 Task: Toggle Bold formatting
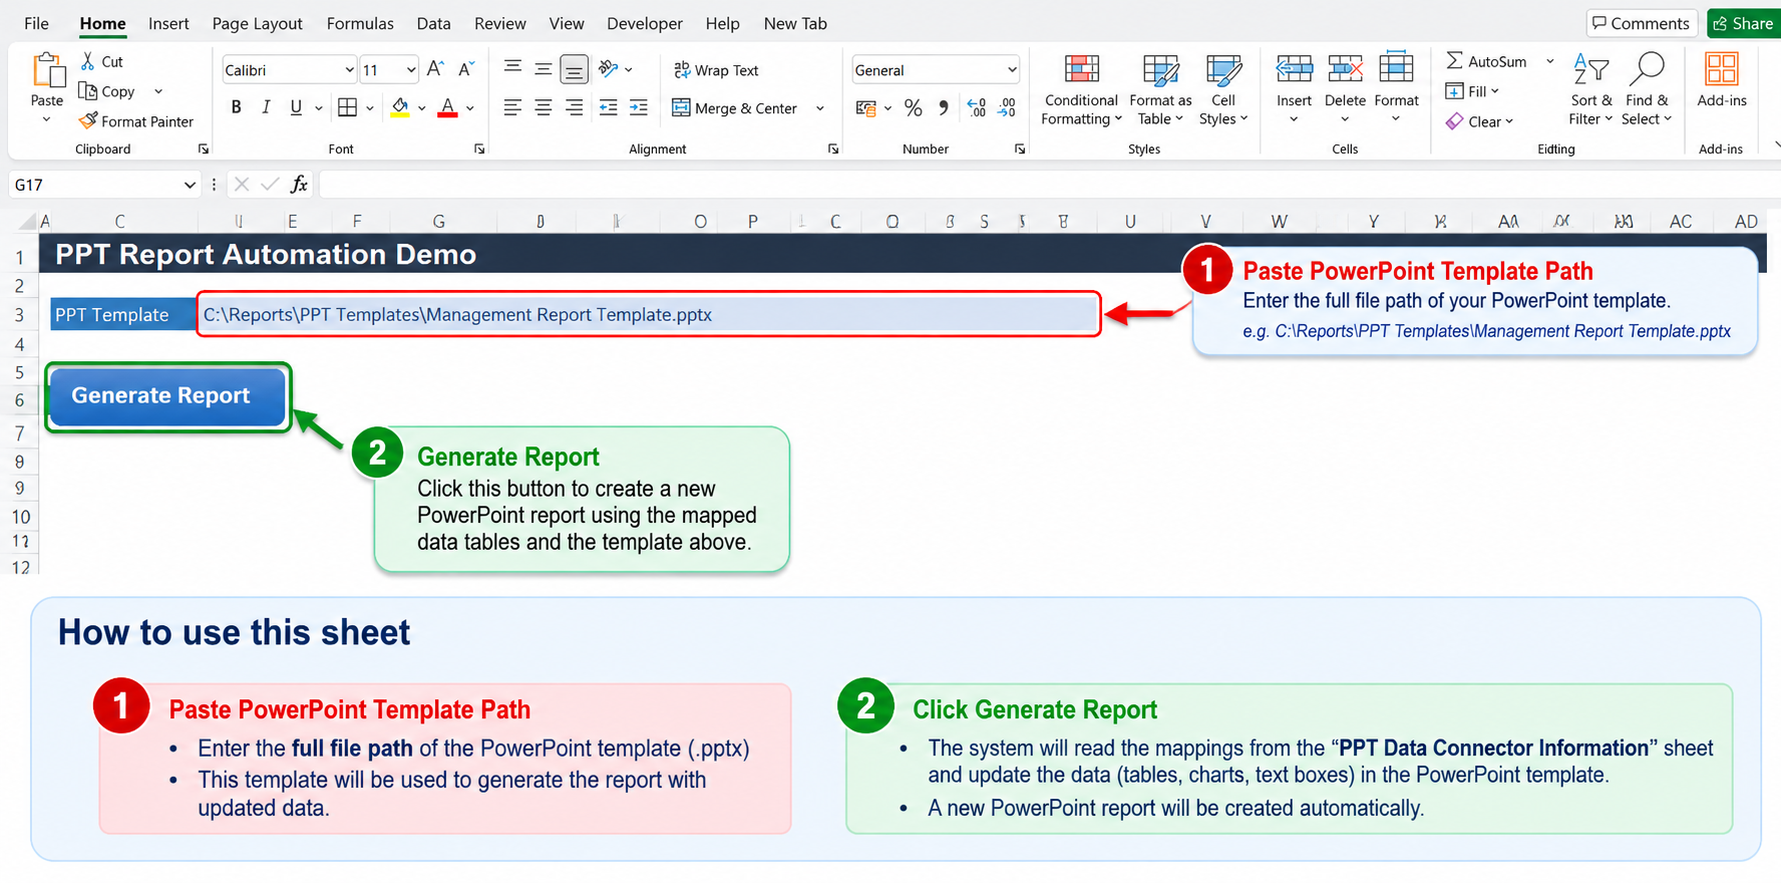(x=236, y=107)
